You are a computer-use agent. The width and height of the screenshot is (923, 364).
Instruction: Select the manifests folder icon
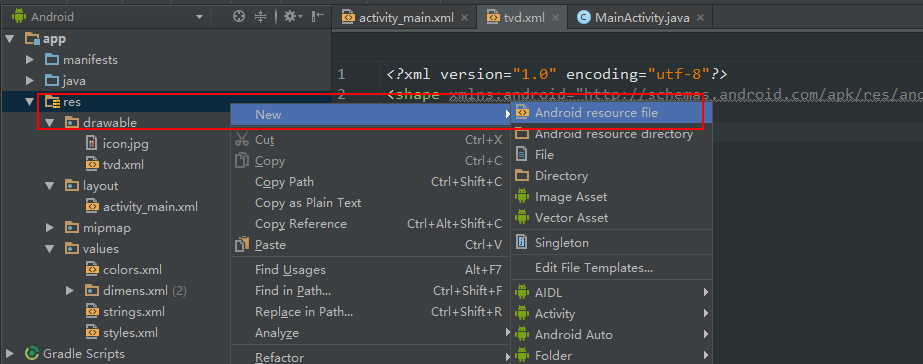(x=52, y=60)
